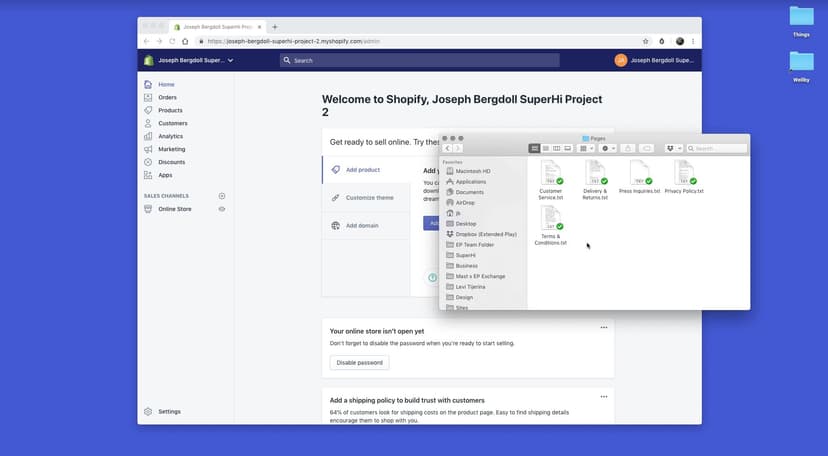Open the Analytics section
The width and height of the screenshot is (828, 456).
coord(170,136)
